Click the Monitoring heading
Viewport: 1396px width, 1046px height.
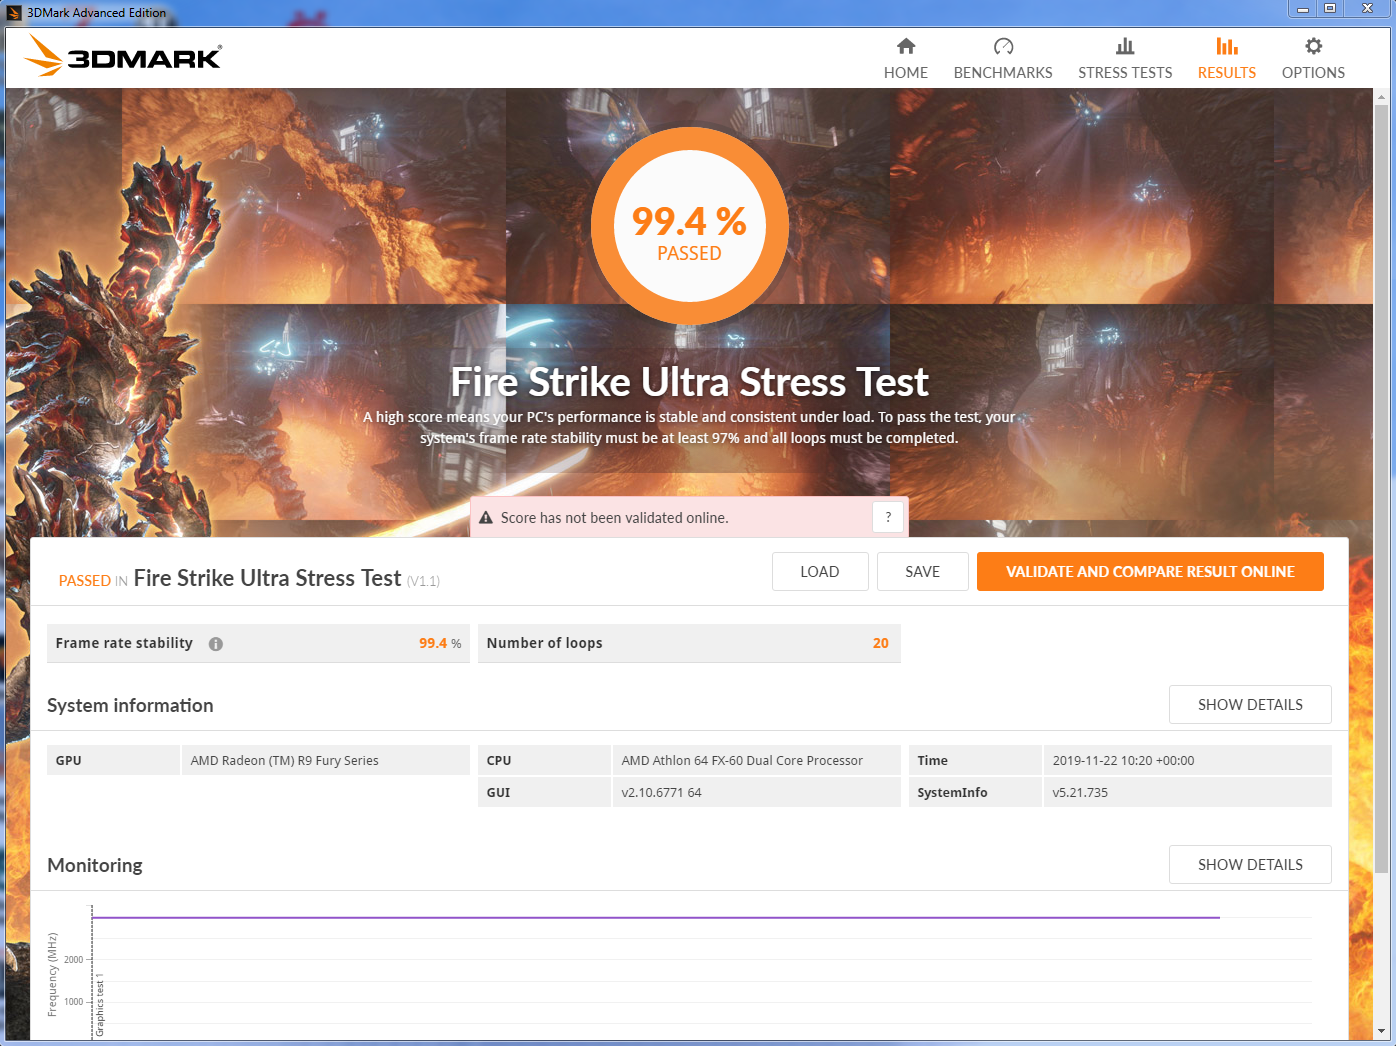tap(95, 866)
